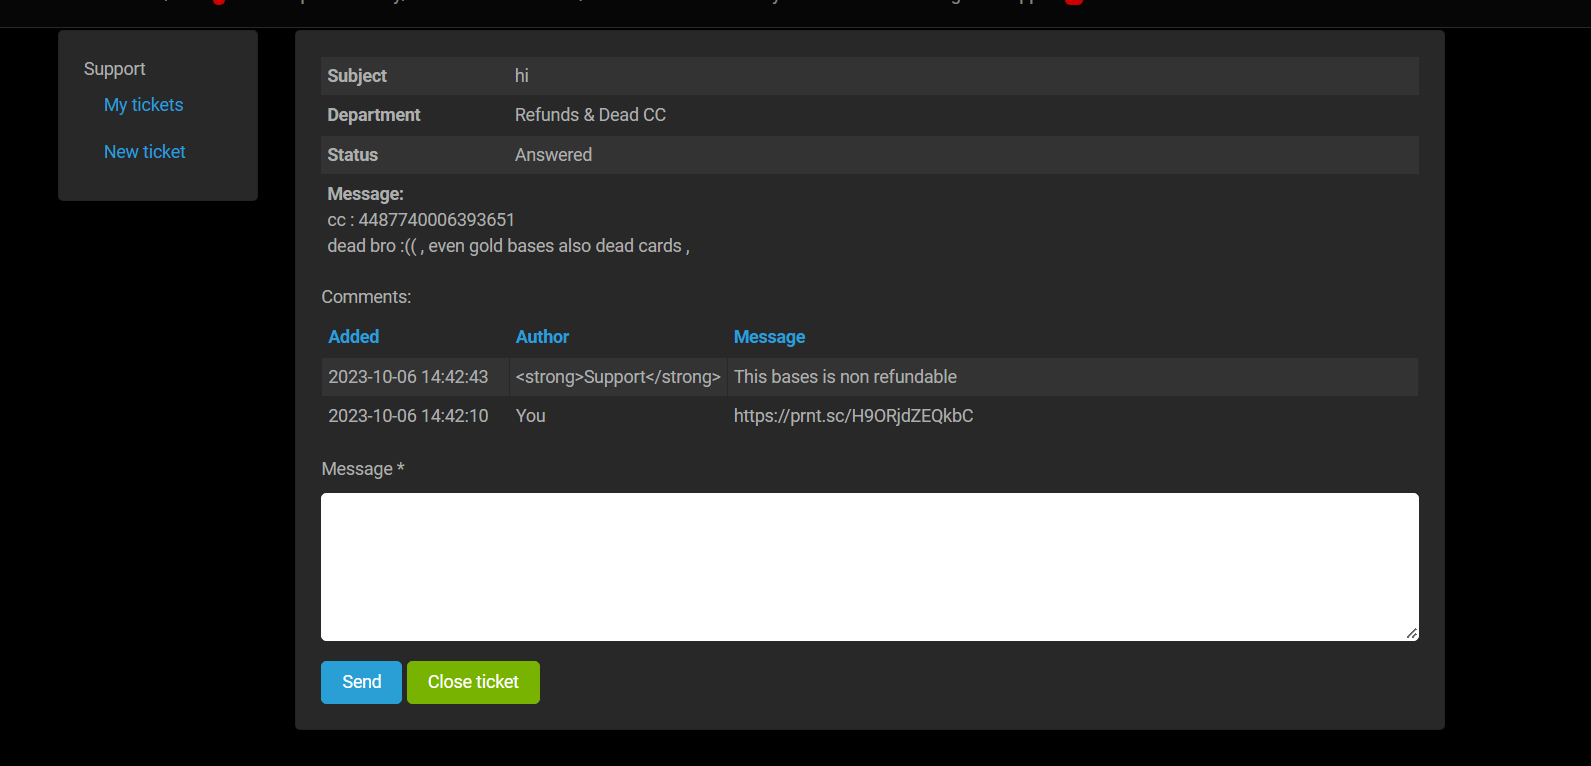Select the 'Message *' field label
Image resolution: width=1591 pixels, height=766 pixels.
(x=363, y=469)
